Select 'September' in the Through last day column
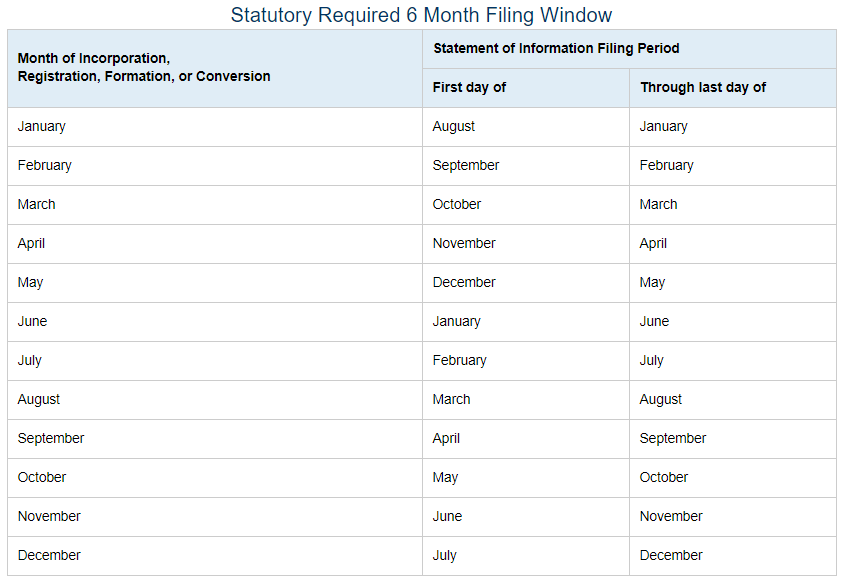The height and width of the screenshot is (587, 847). point(672,438)
